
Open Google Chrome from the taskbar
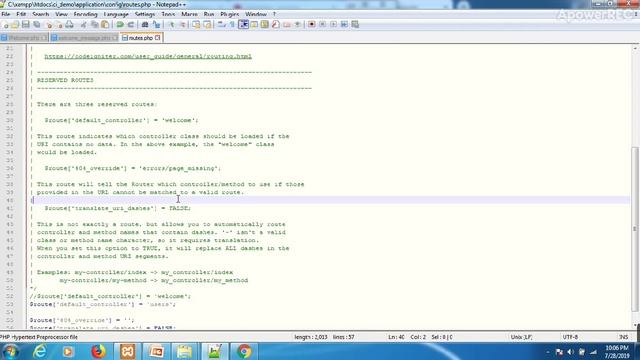[x=244, y=351]
